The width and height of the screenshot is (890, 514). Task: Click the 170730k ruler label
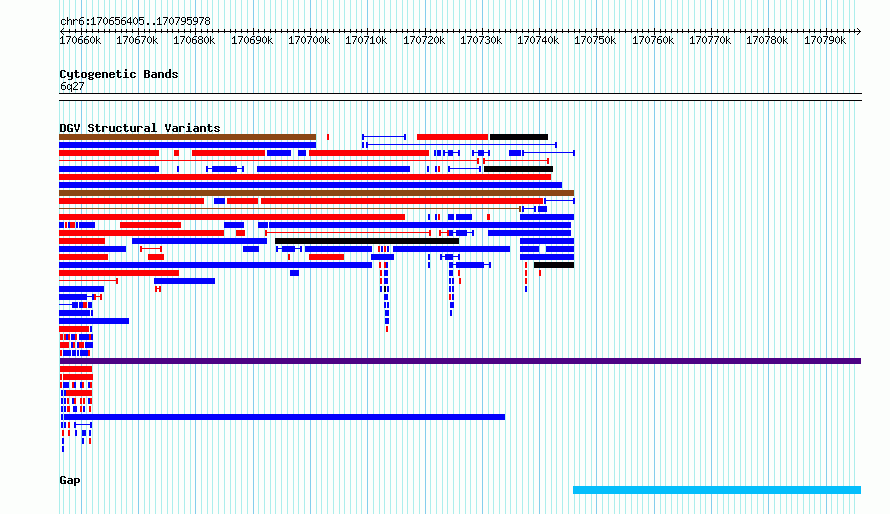coord(481,41)
